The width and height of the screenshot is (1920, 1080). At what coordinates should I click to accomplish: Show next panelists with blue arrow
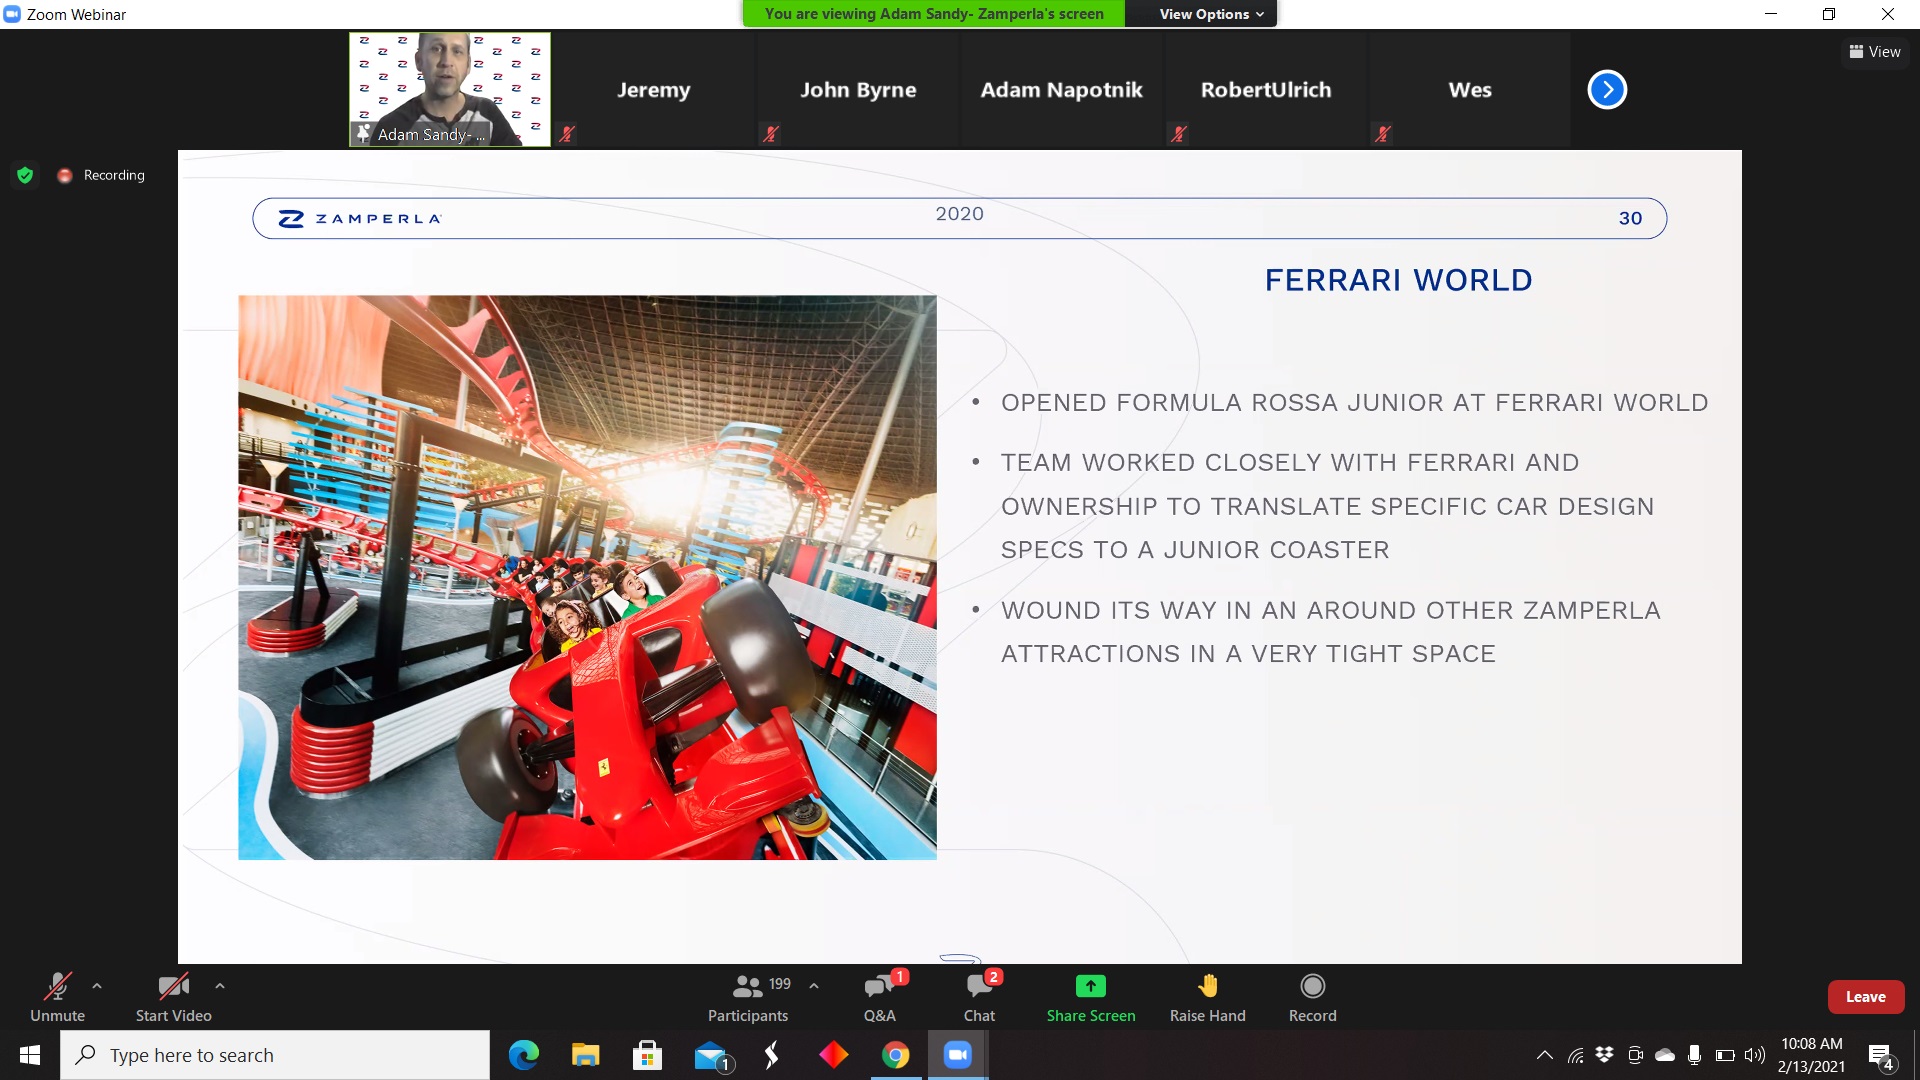(x=1607, y=90)
